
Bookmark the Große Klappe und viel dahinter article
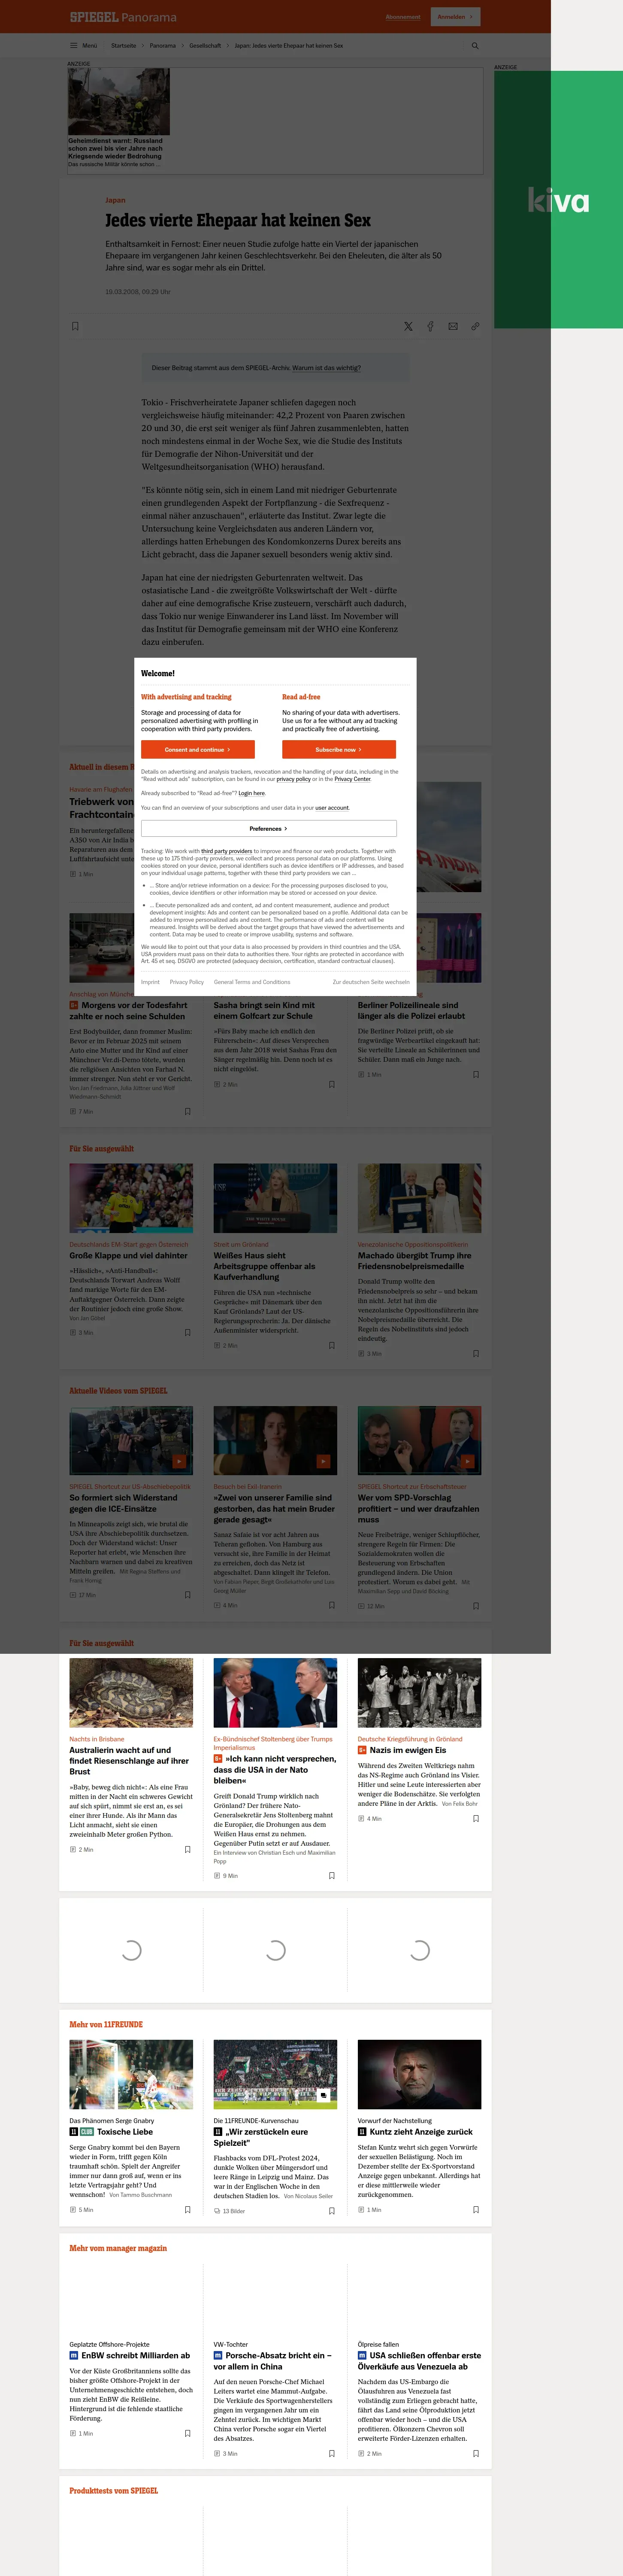[x=188, y=1333]
